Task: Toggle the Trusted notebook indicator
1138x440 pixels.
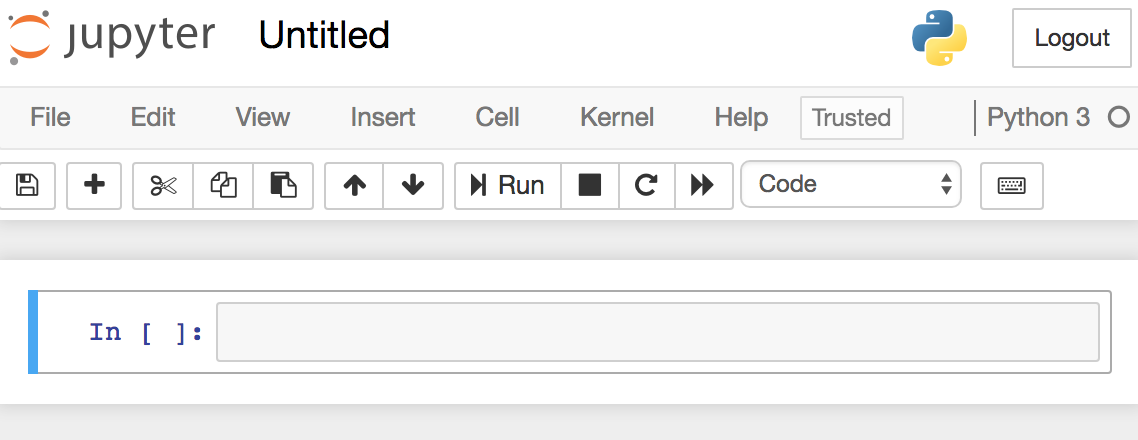Action: point(851,118)
